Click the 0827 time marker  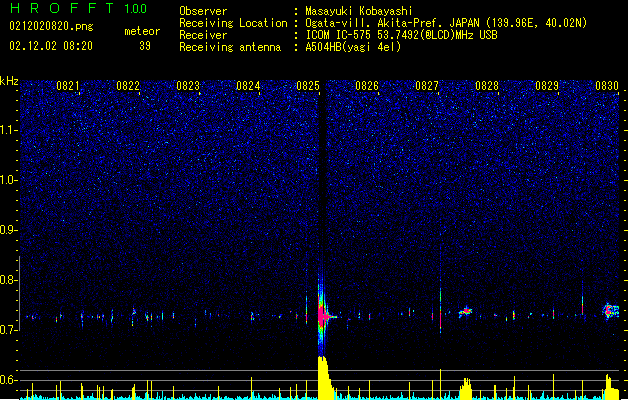[427, 86]
